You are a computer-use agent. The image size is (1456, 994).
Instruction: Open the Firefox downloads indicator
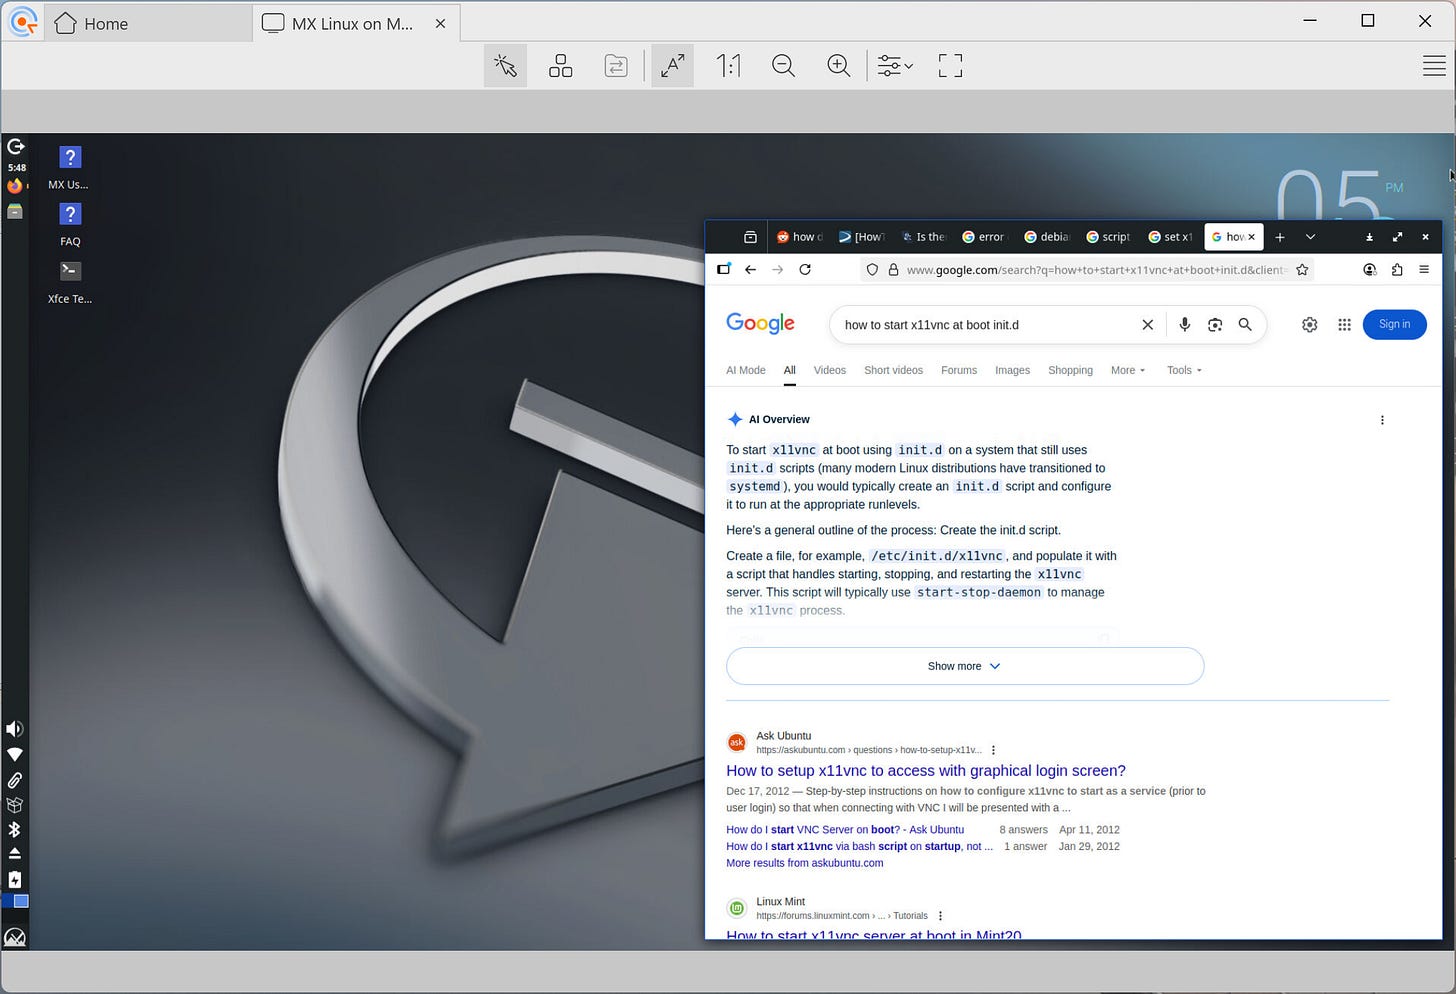pos(1369,237)
